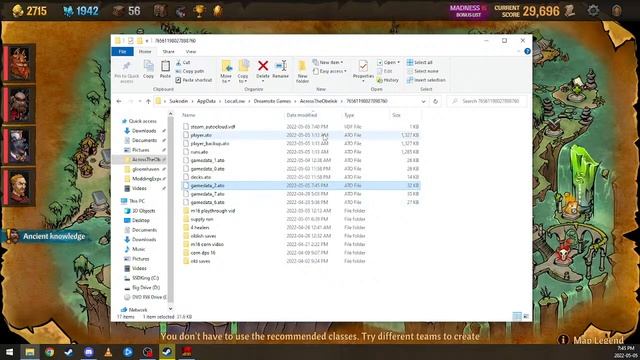Click the Delete red X icon

263,66
